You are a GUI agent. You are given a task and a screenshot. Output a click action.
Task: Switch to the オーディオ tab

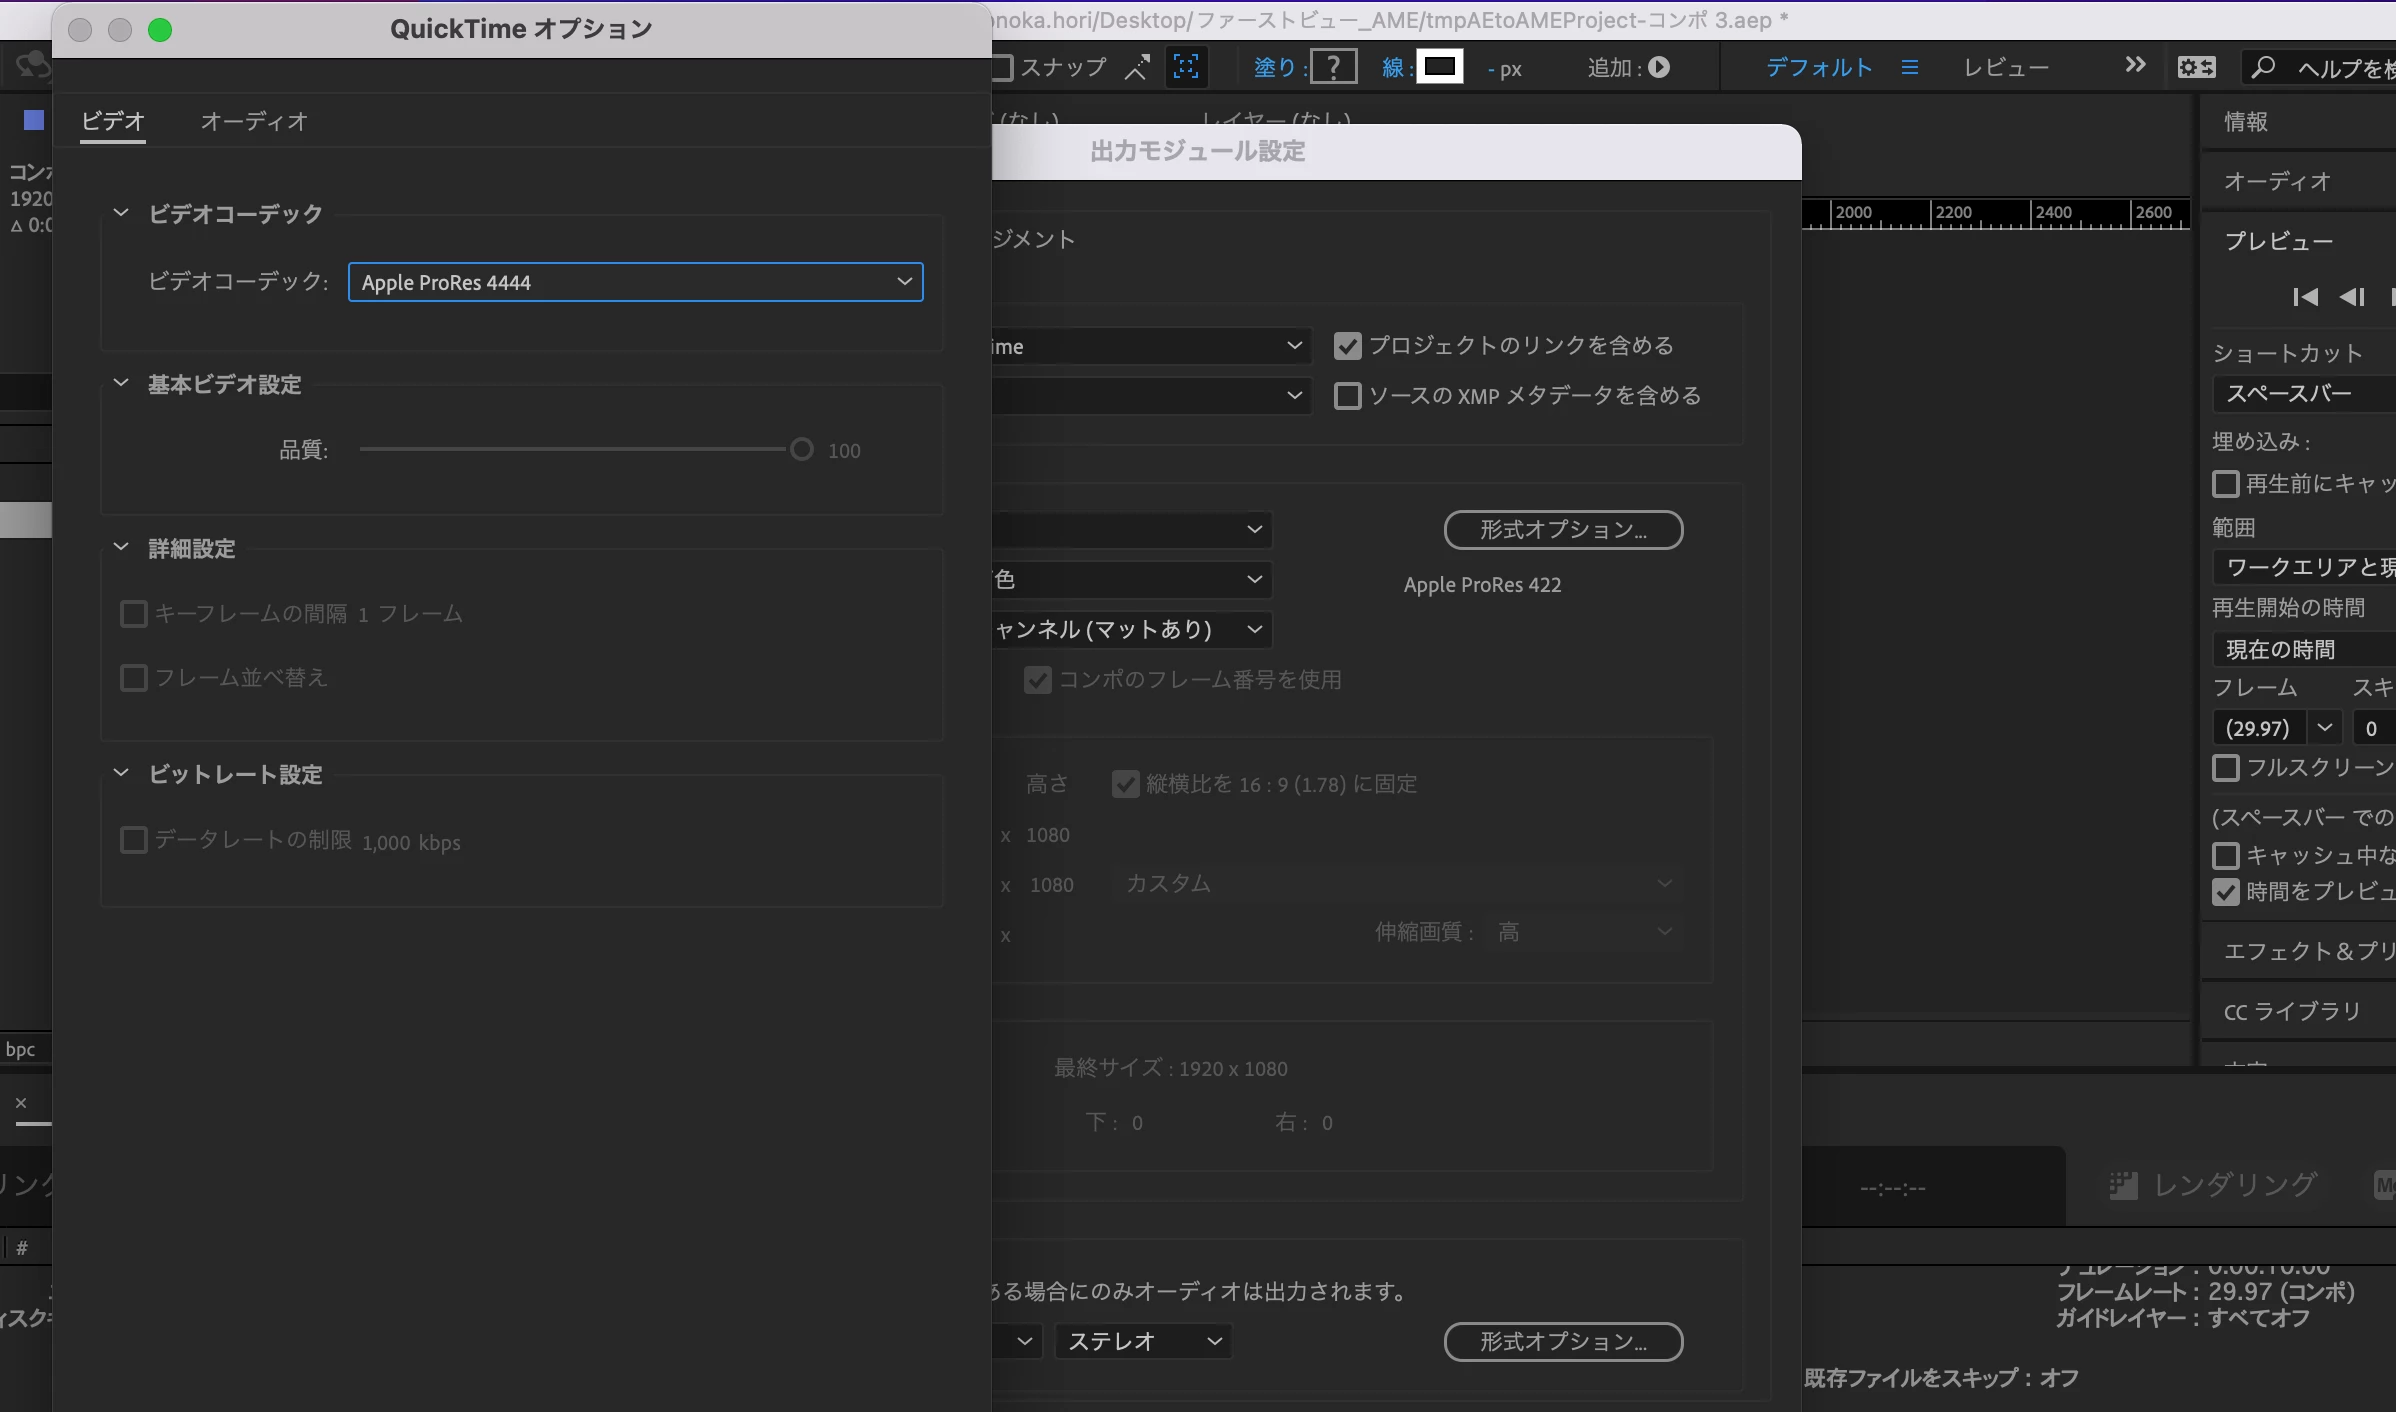point(254,122)
